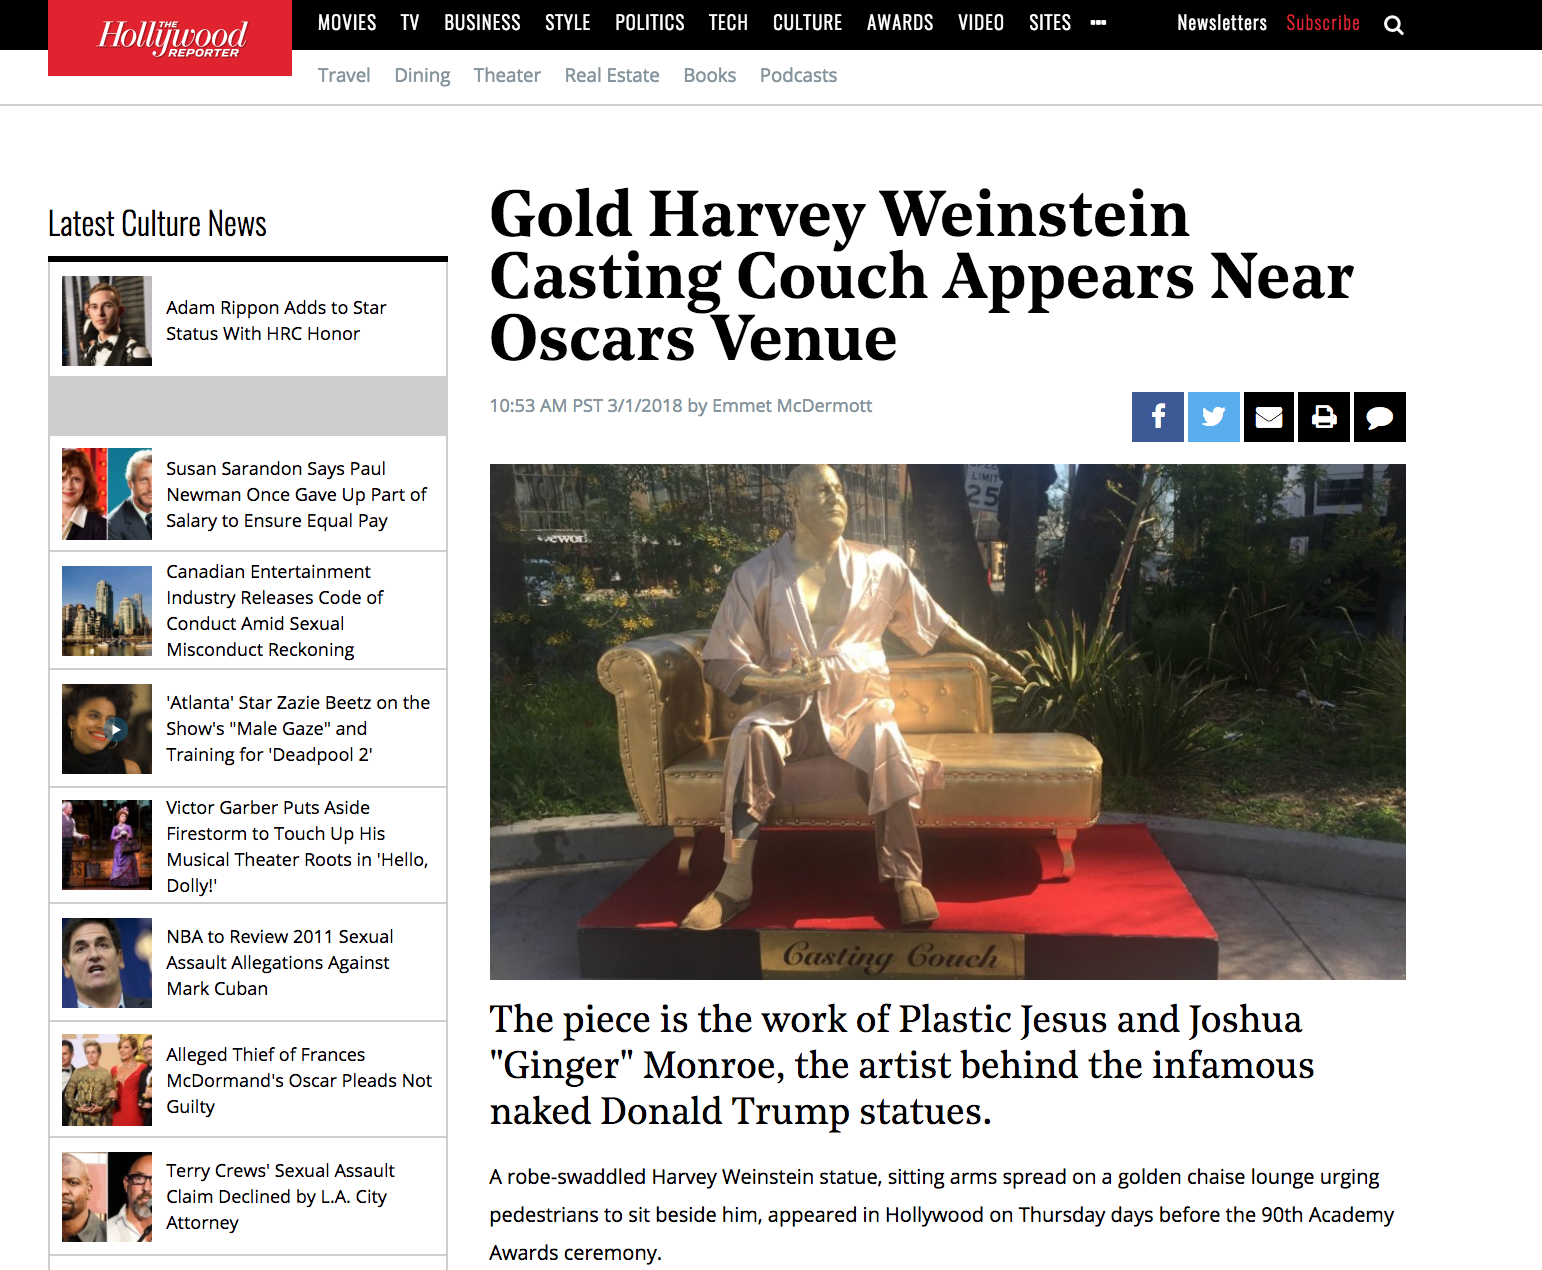Open the Newsletters page

point(1221,22)
